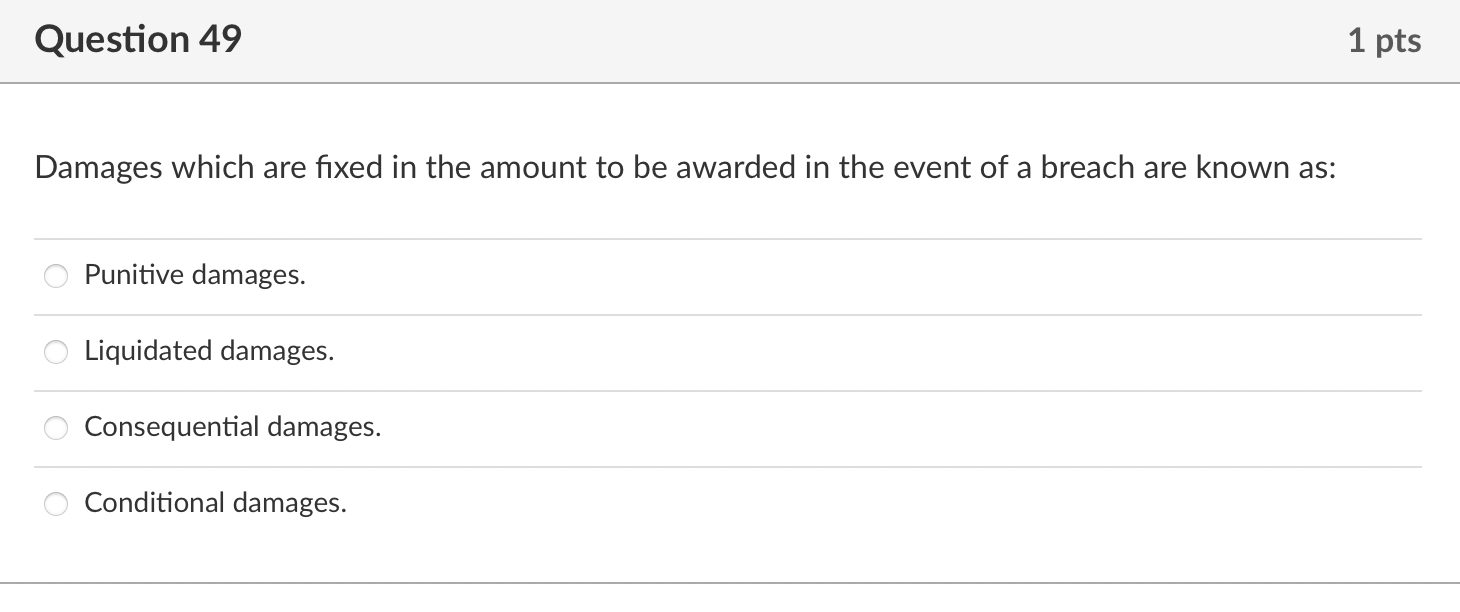Click the Consequential damages answer text

click(233, 428)
